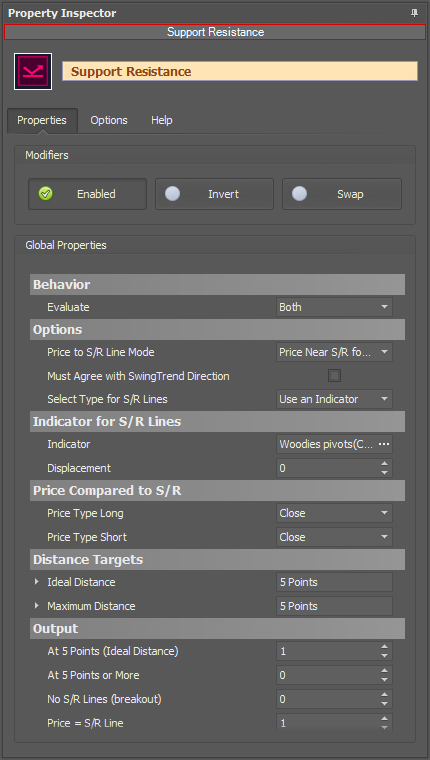Toggle the Enabled modifier
This screenshot has height=760, width=430.
87,194
